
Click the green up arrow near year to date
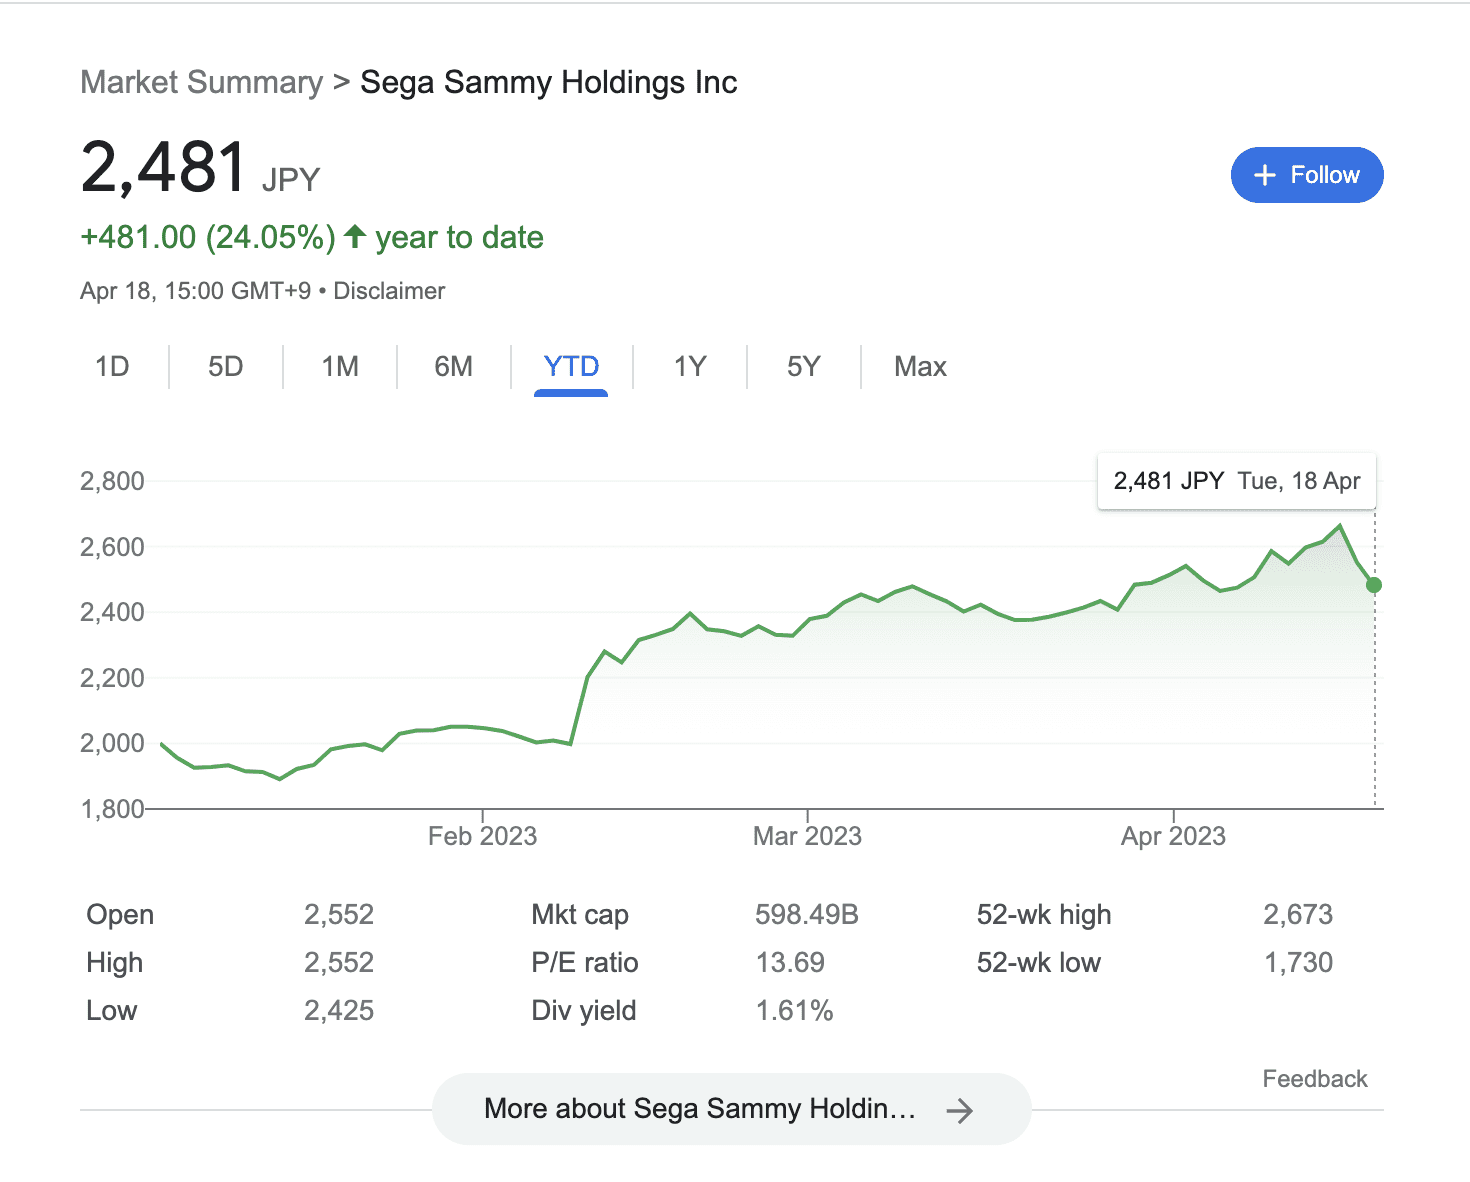pyautogui.click(x=355, y=237)
